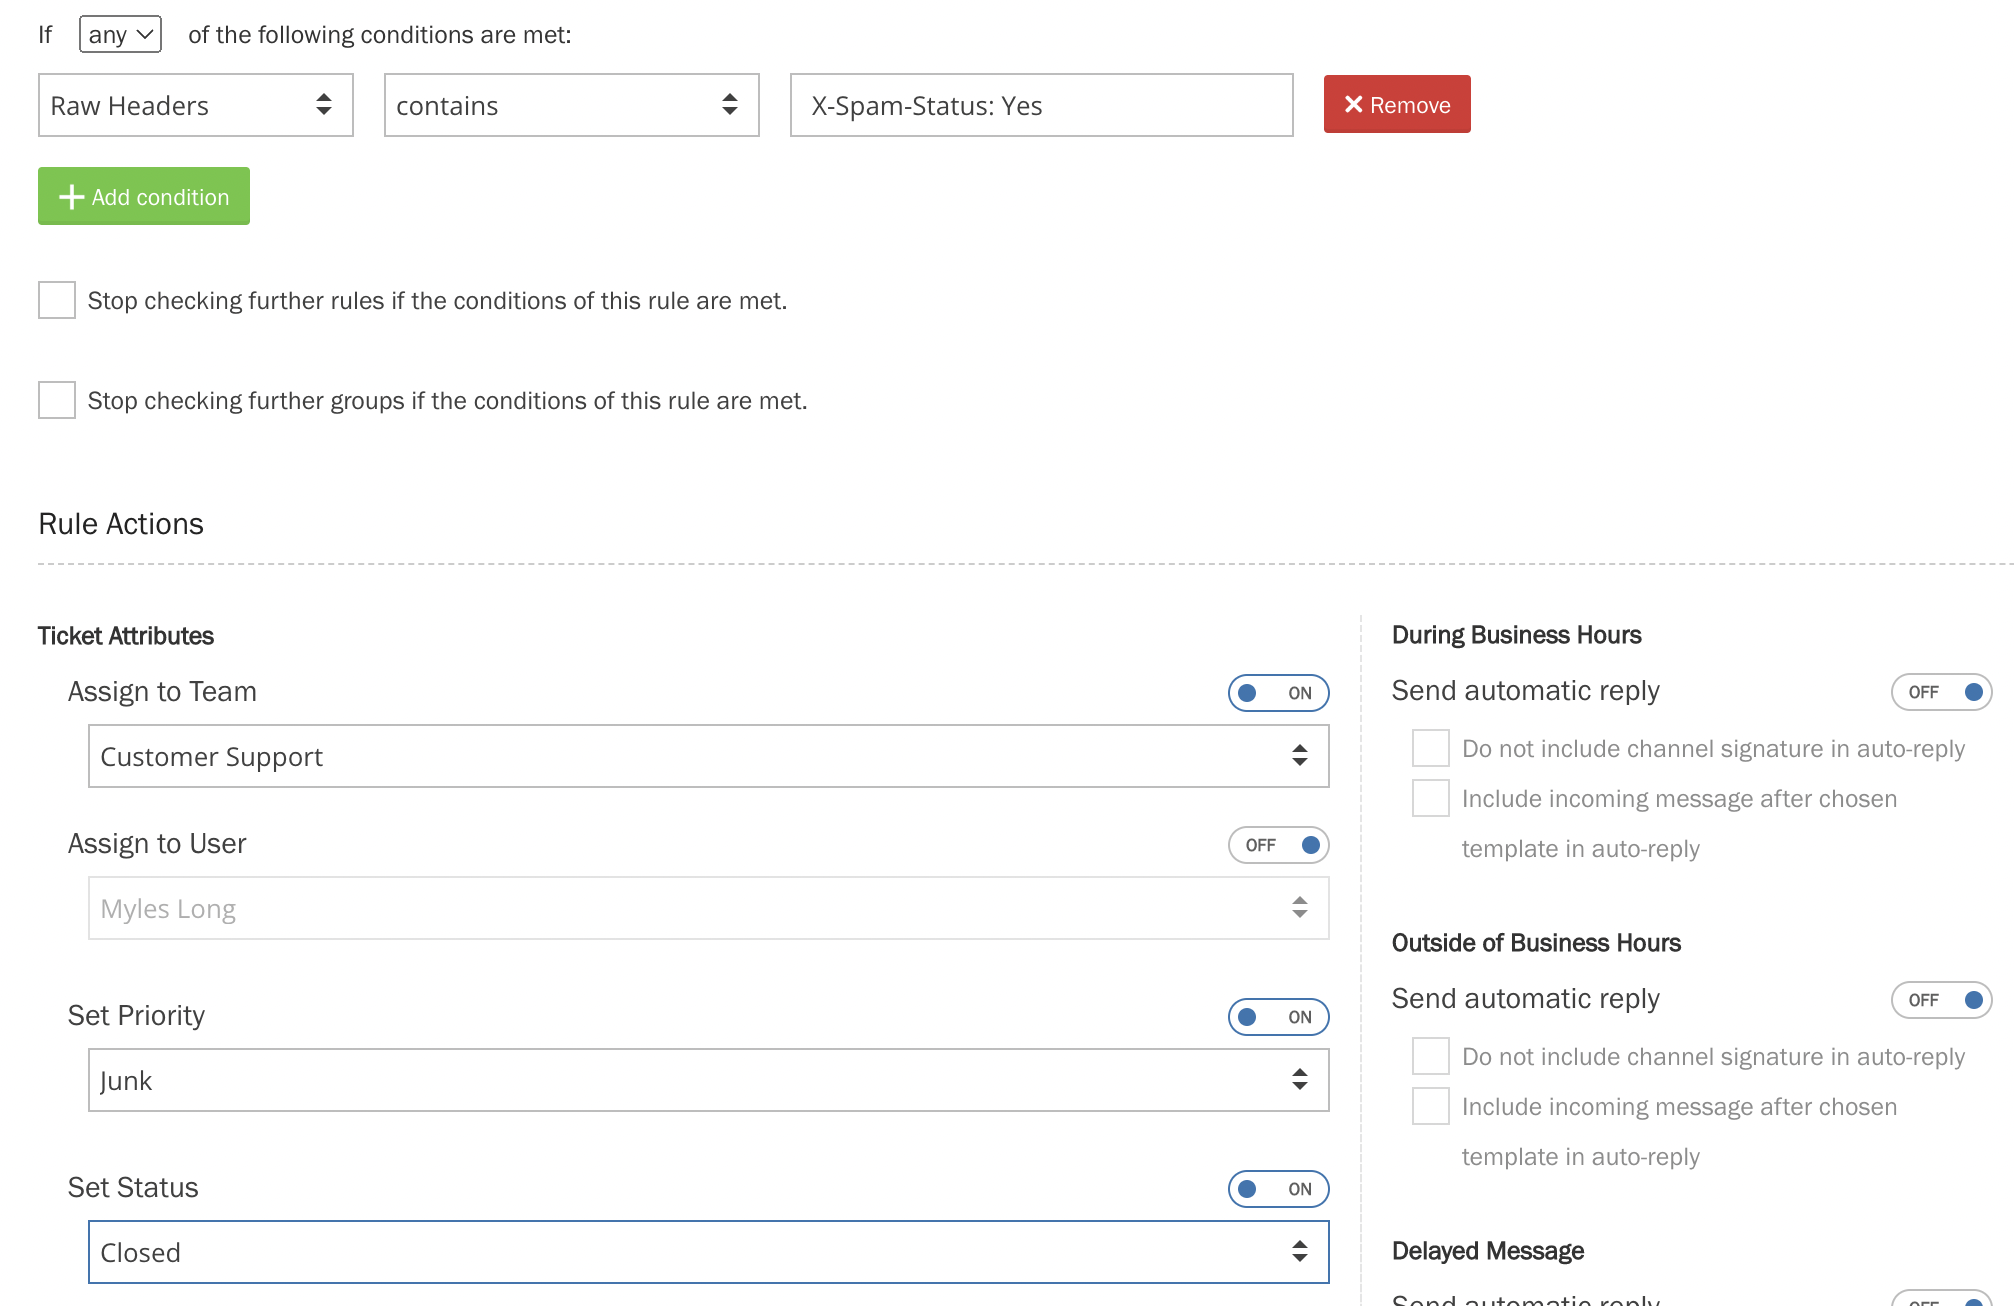Screen dimensions: 2014x1306
Task: Check Stop checking further groups checkbox
Action: (x=57, y=400)
